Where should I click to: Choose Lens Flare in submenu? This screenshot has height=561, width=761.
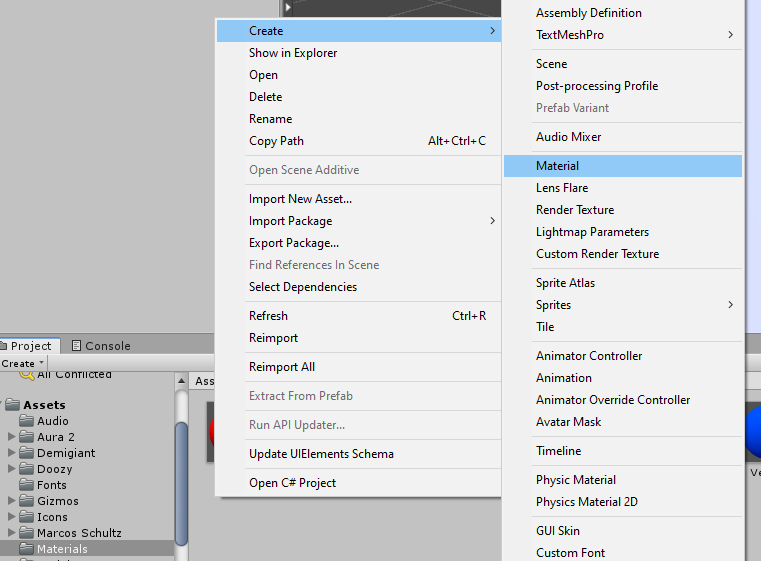pyautogui.click(x=623, y=188)
